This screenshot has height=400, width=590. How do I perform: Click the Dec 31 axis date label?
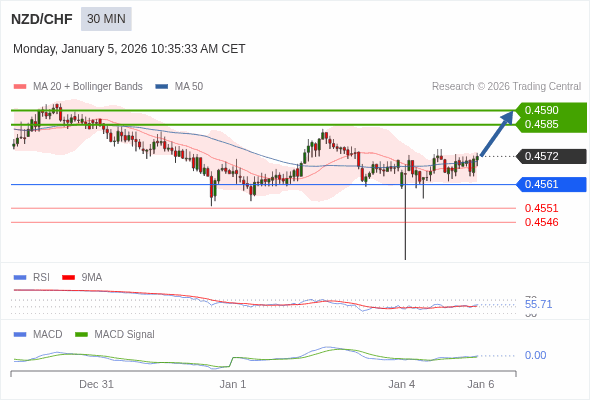pyautogui.click(x=96, y=384)
